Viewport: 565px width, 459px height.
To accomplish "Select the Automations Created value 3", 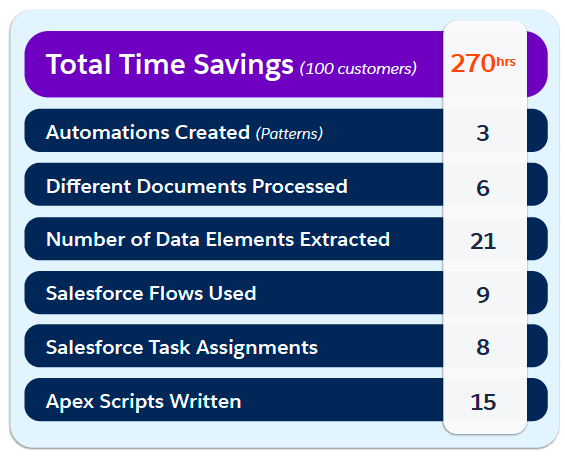I will (x=483, y=133).
